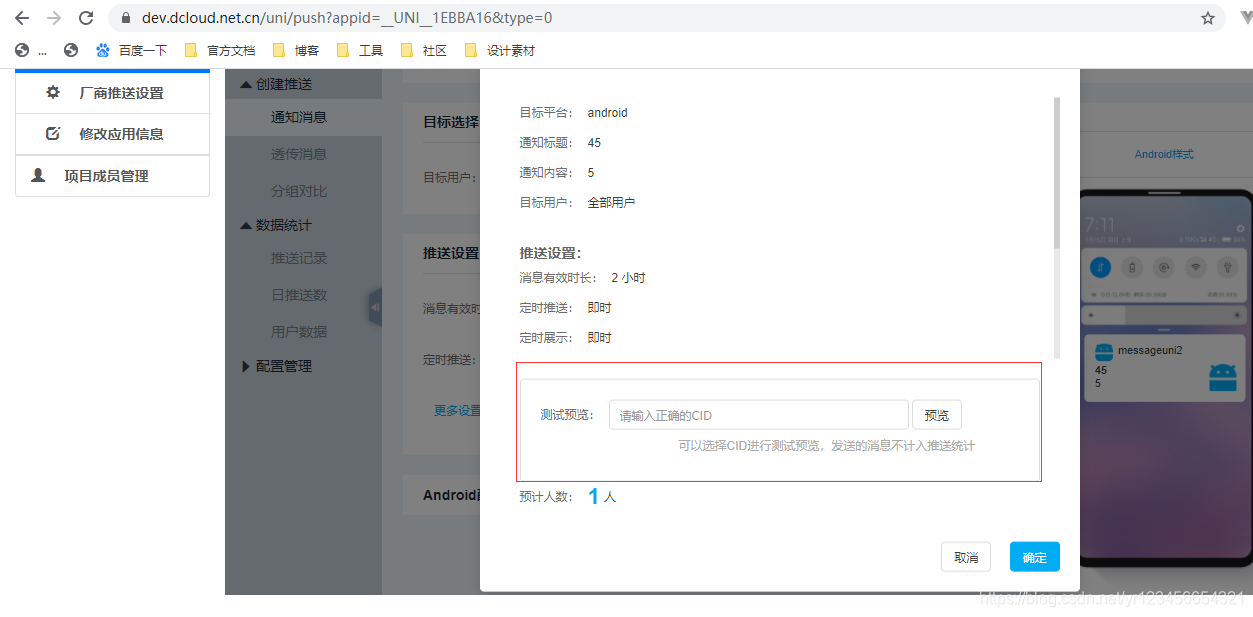Collapse the 创建推送 section
Image resolution: width=1253 pixels, height=617 pixels.
pyautogui.click(x=277, y=84)
